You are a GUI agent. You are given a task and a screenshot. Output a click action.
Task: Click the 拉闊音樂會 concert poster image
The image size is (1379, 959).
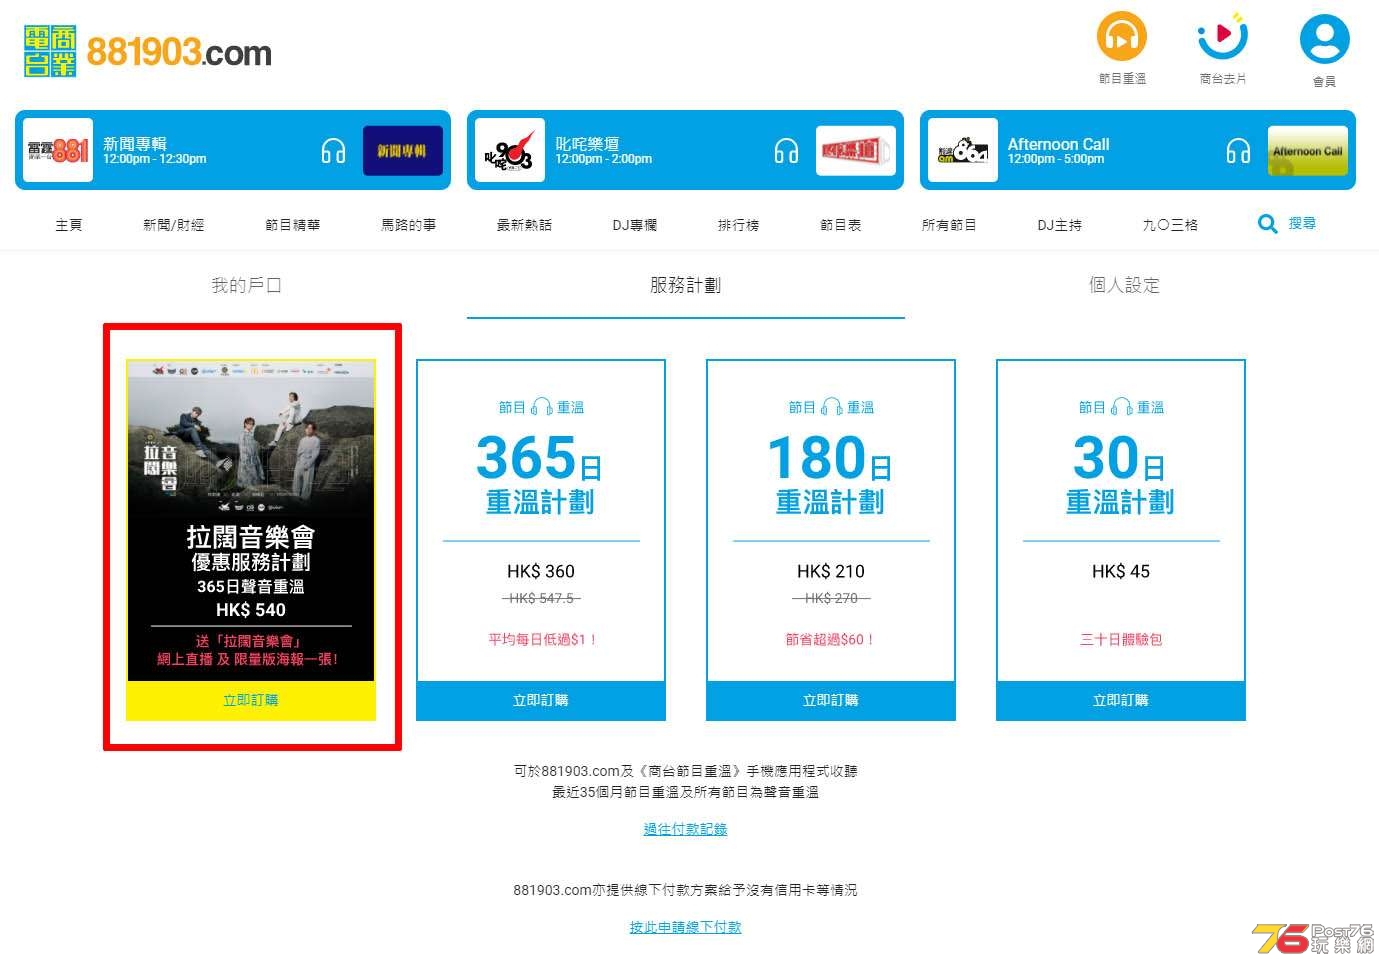tap(251, 437)
